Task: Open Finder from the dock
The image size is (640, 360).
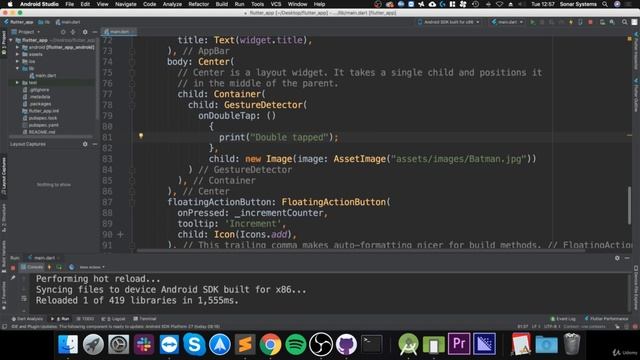Action: point(68,344)
